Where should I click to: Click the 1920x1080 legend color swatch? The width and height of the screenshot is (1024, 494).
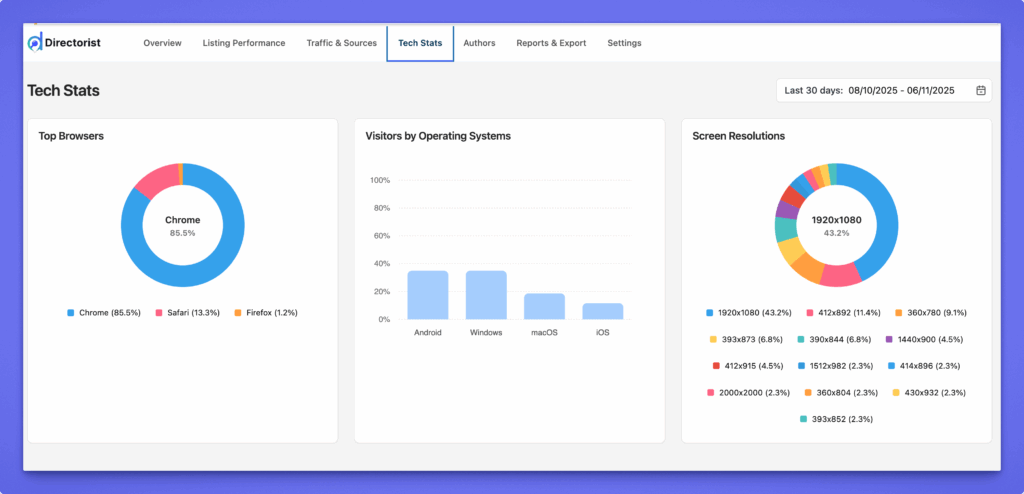coord(709,313)
